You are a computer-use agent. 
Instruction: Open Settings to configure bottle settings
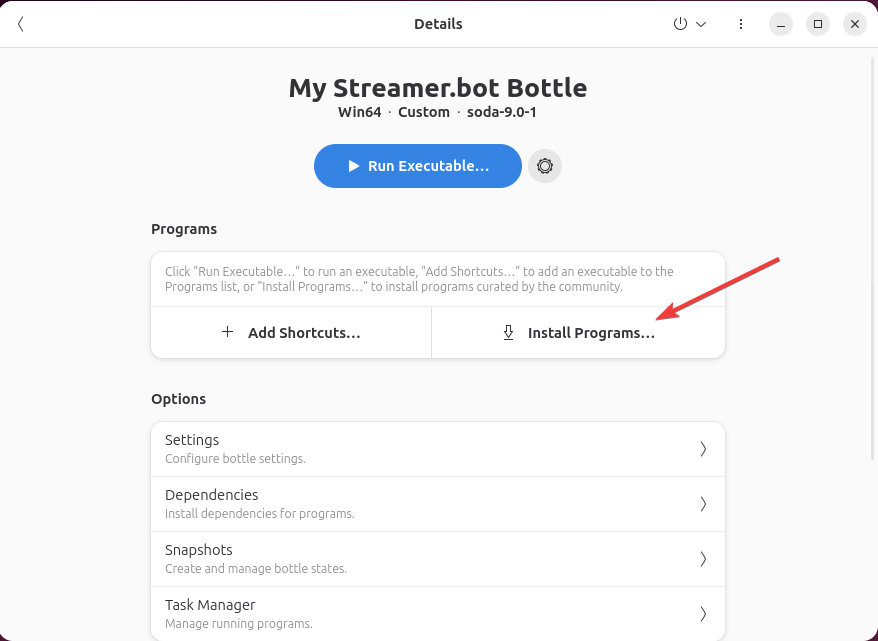point(438,448)
